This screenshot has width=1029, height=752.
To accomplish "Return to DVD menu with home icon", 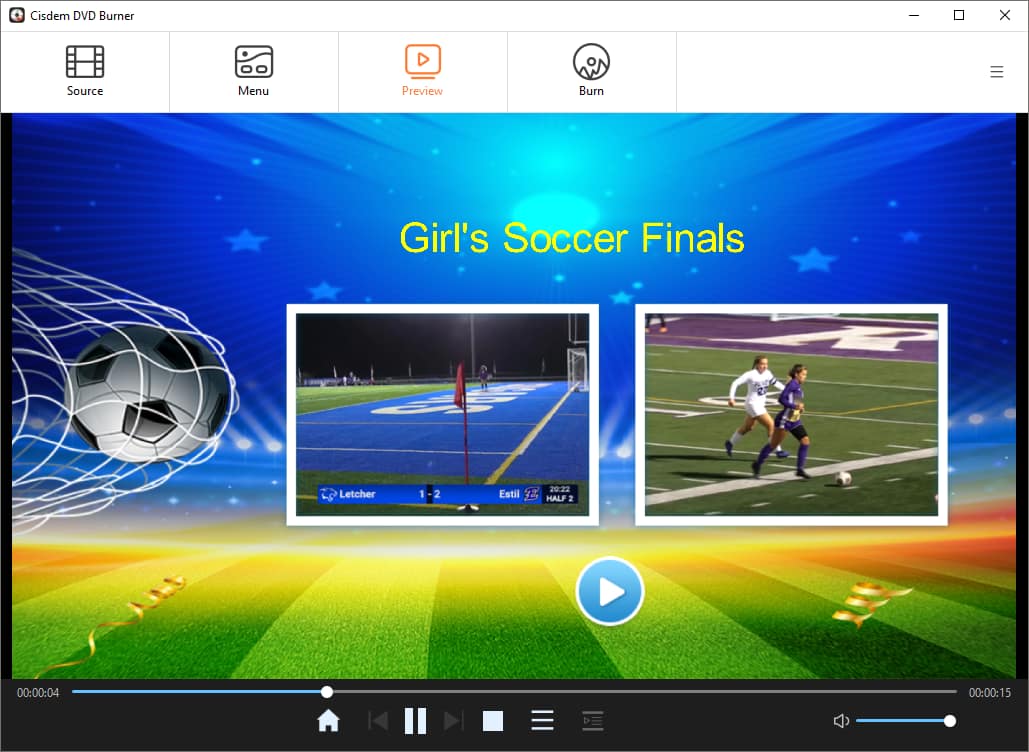I will (x=328, y=720).
